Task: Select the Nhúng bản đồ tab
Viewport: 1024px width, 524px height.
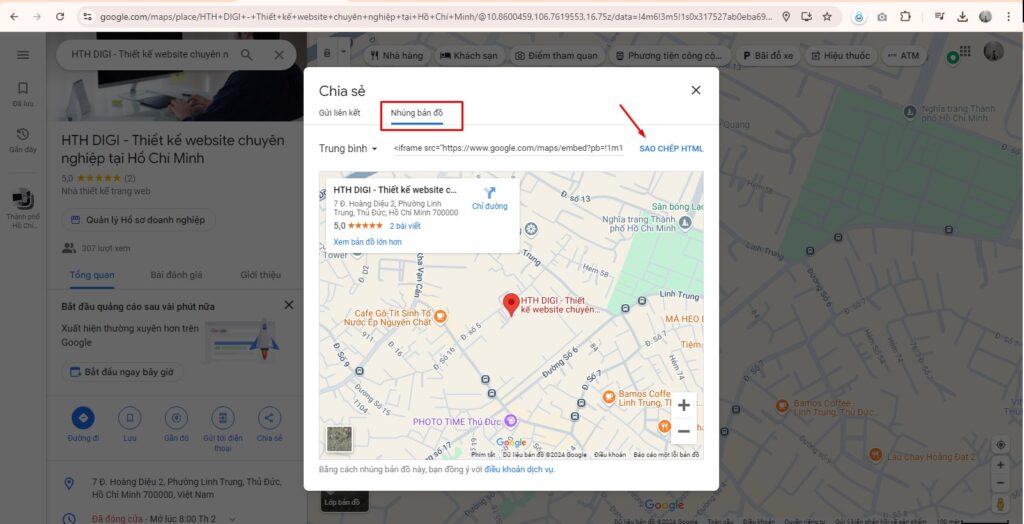Action: click(x=417, y=113)
